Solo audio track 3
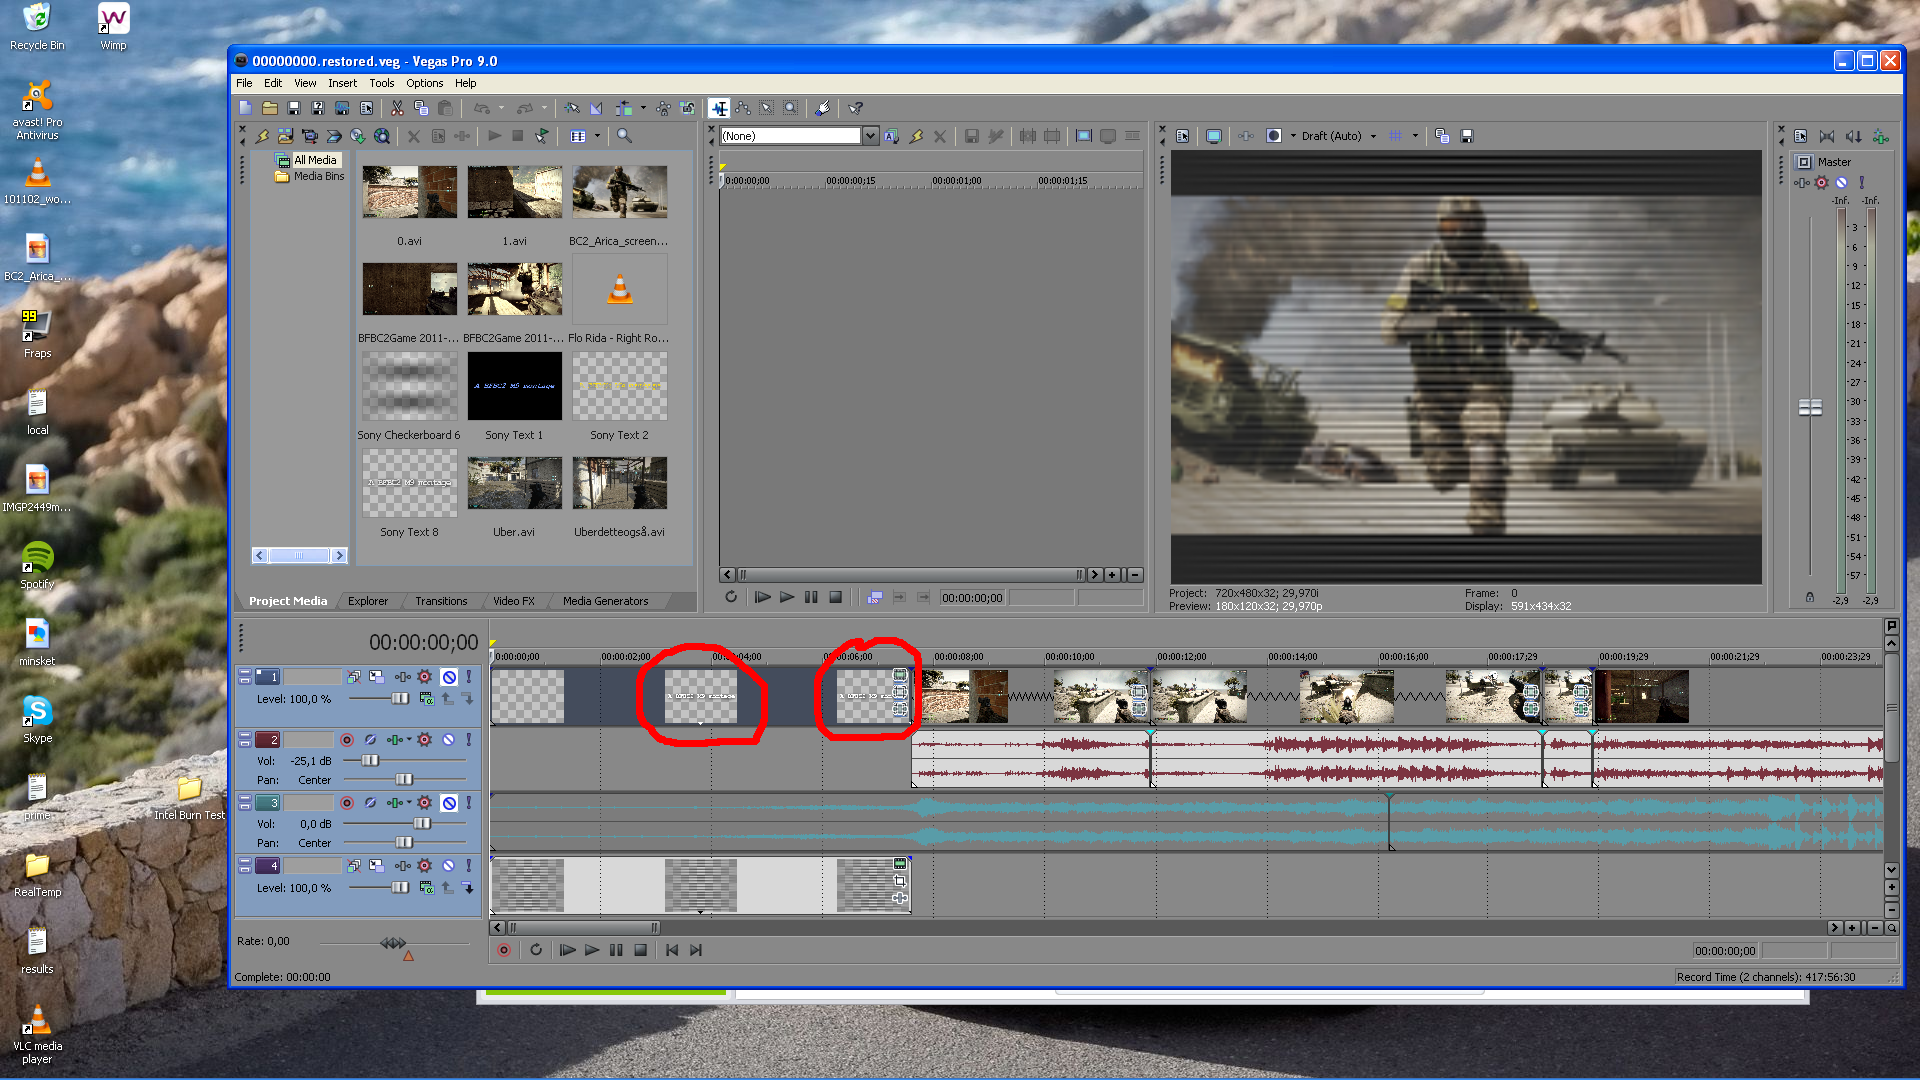This screenshot has width=1920, height=1080. click(x=468, y=803)
